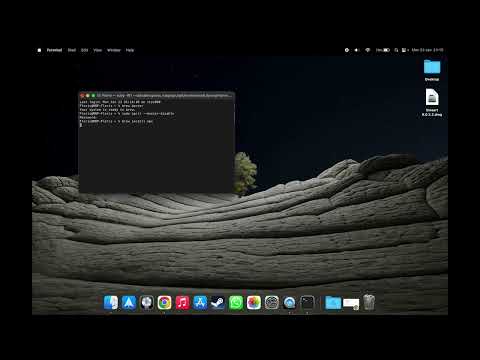Open the gray round app icon beside Chrome
The width and height of the screenshot is (480, 360).
[147, 303]
